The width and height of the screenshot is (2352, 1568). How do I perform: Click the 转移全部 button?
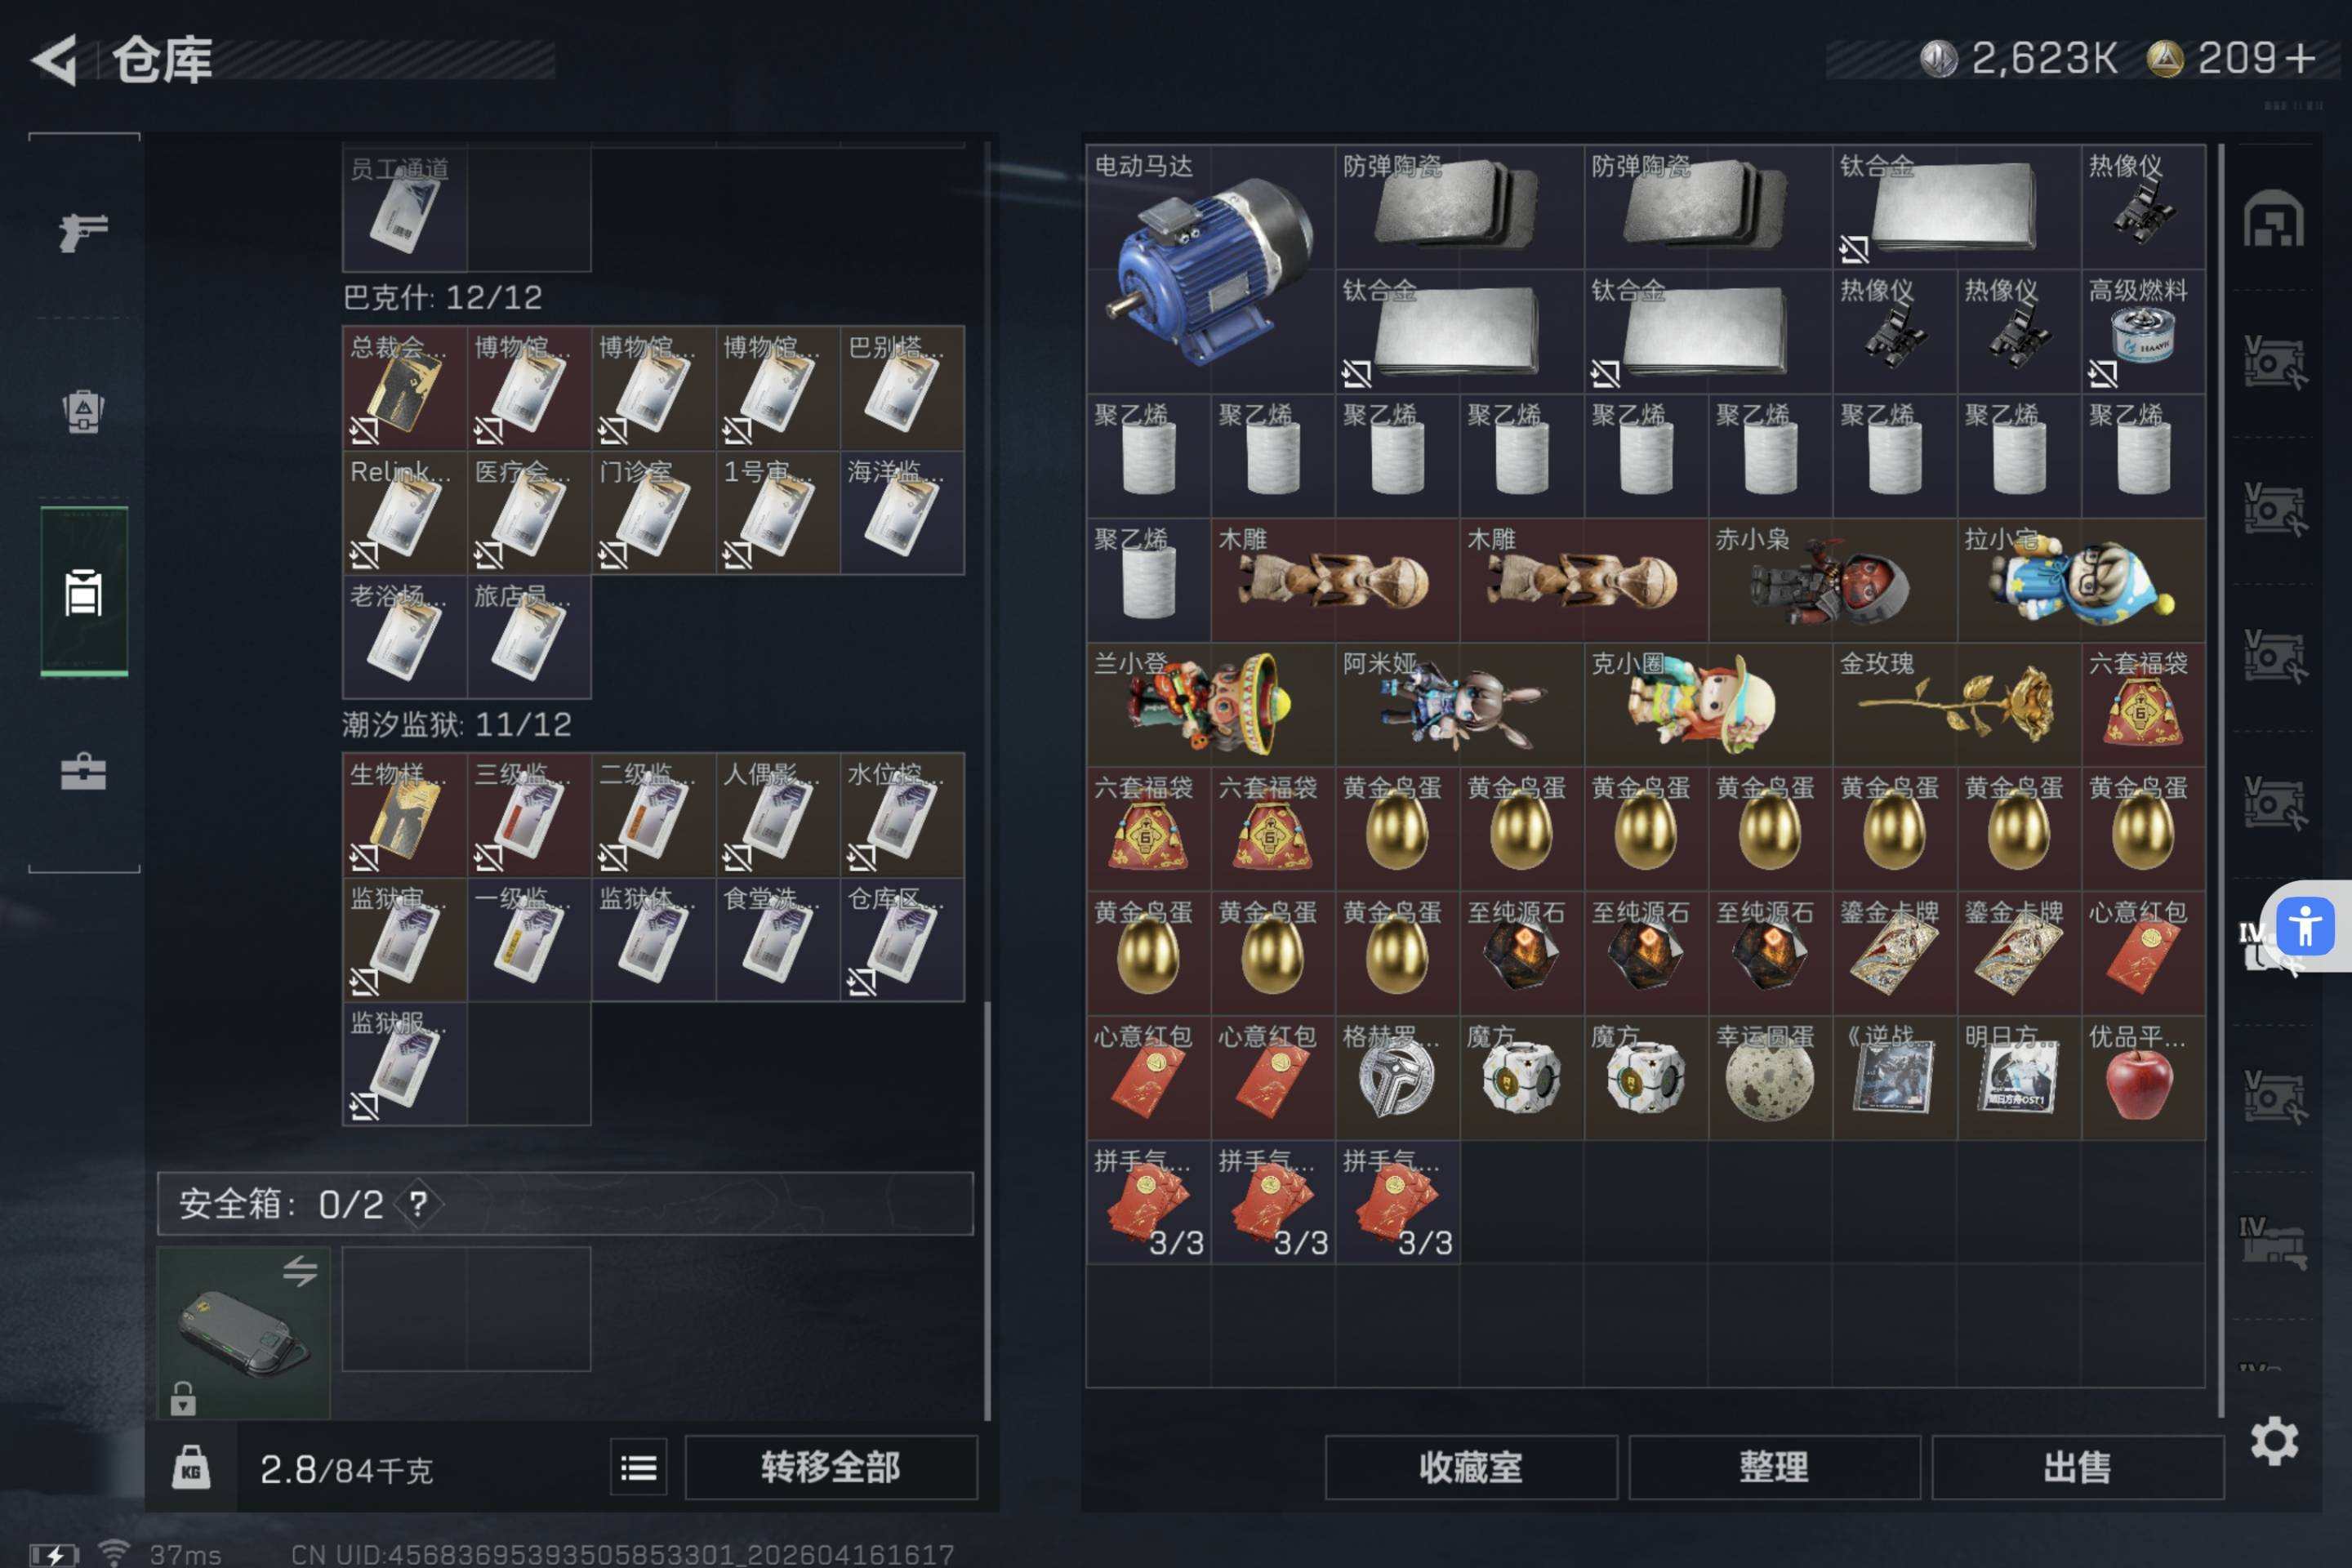tap(830, 1468)
